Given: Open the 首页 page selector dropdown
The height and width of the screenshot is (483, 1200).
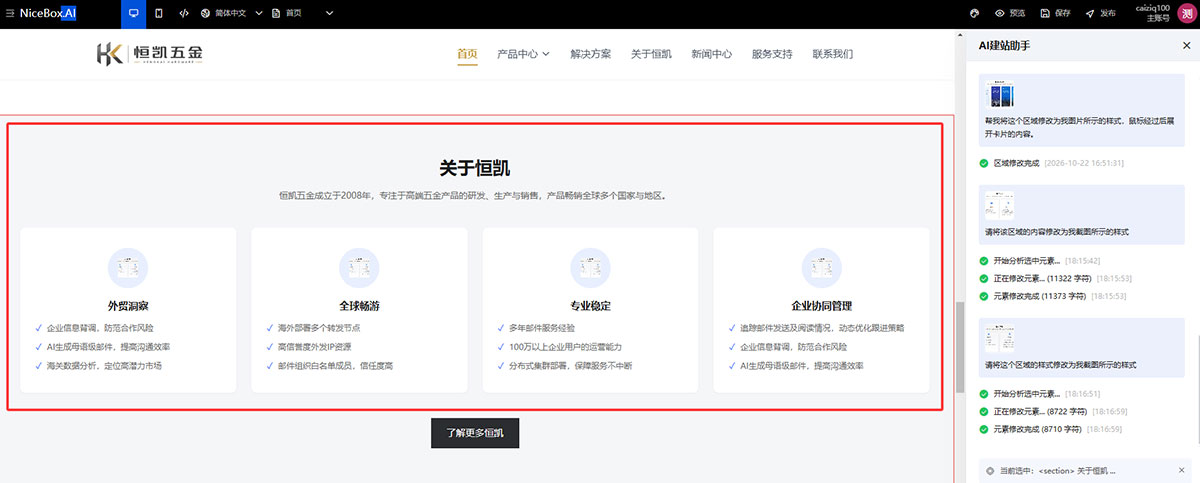Looking at the screenshot, I should (x=303, y=13).
